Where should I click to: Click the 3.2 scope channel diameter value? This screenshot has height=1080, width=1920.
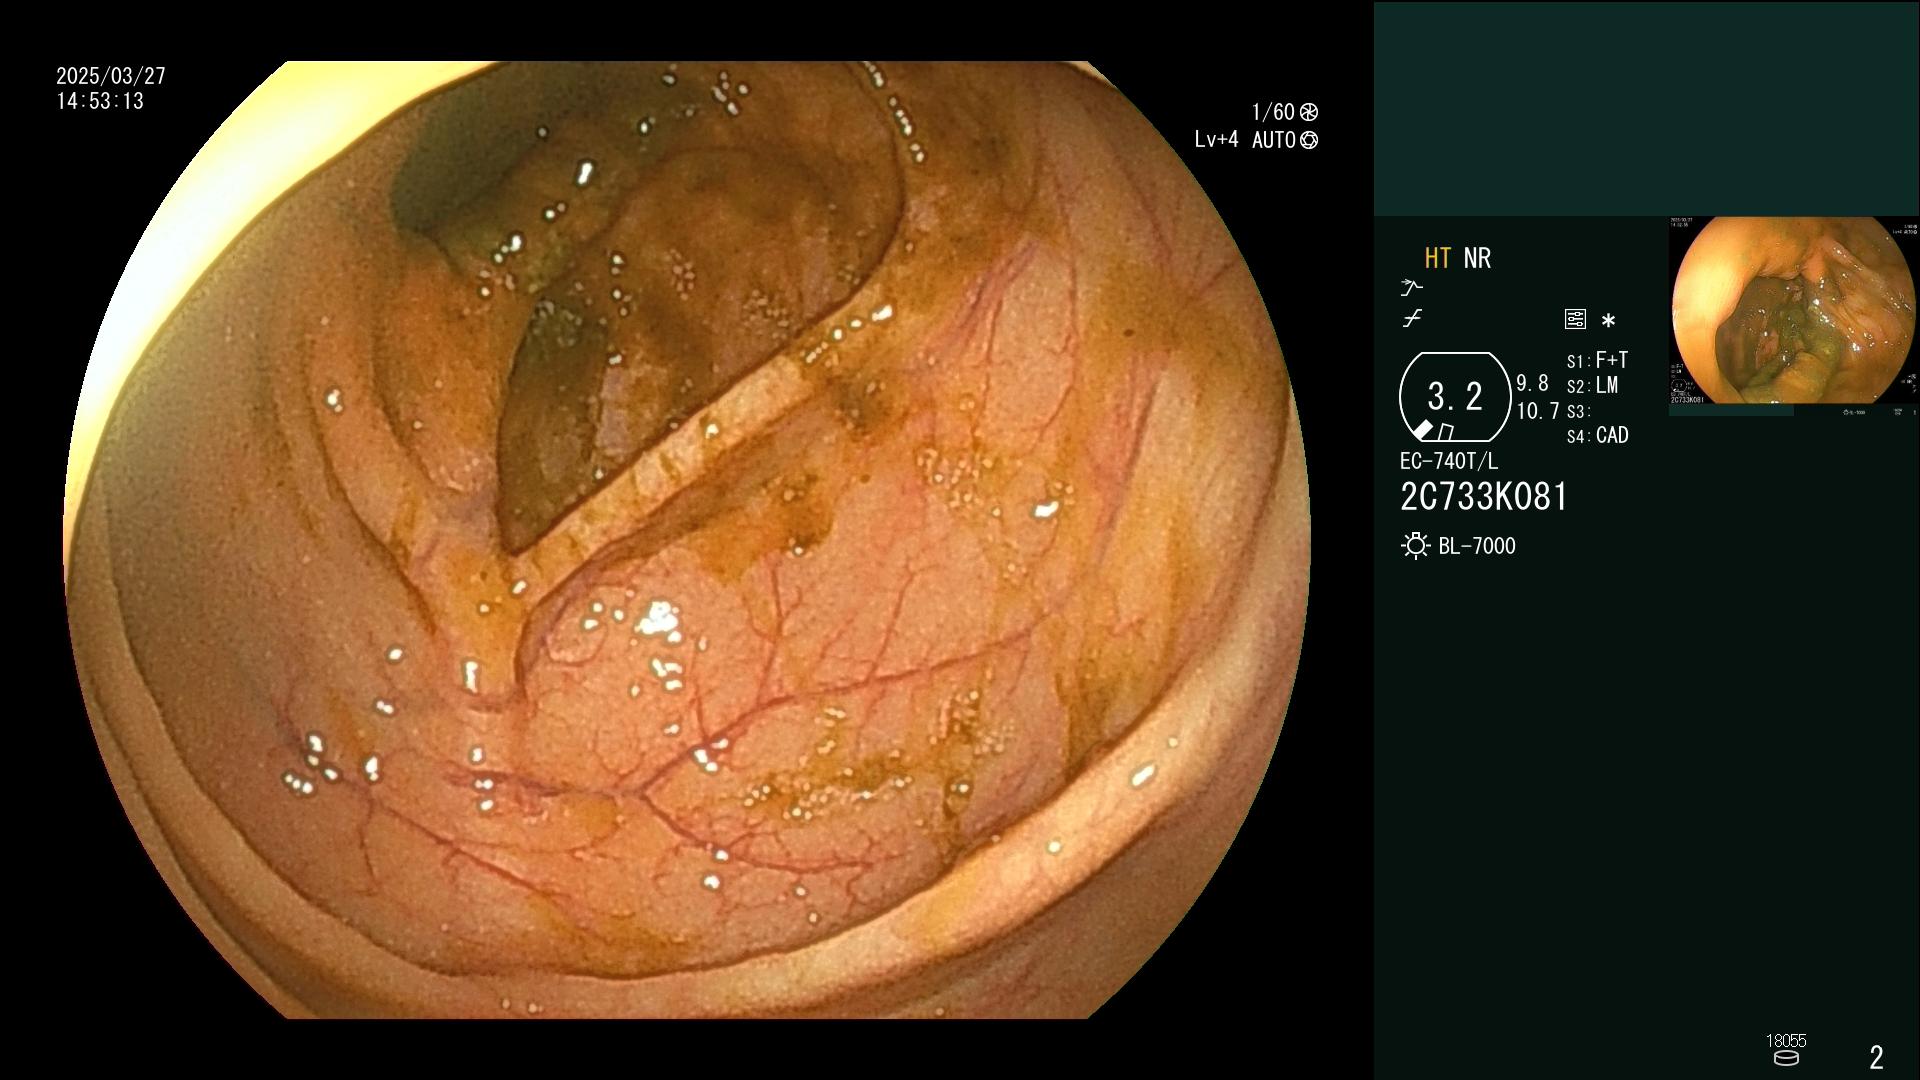point(1455,397)
